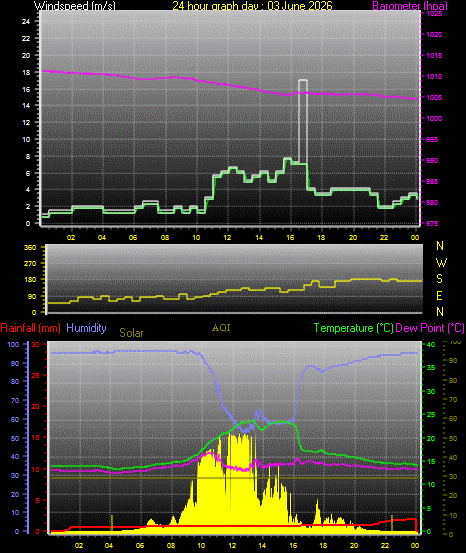Click the 12 hour tick under the windspeed graph
This screenshot has height=553, width=466.
(228, 237)
